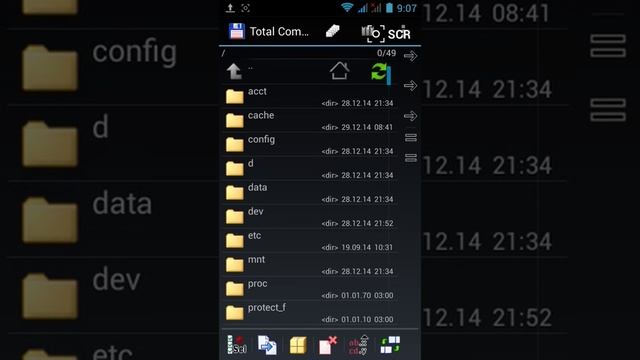Open the list icon beside the d row
The image size is (640, 360).
pos(411,158)
